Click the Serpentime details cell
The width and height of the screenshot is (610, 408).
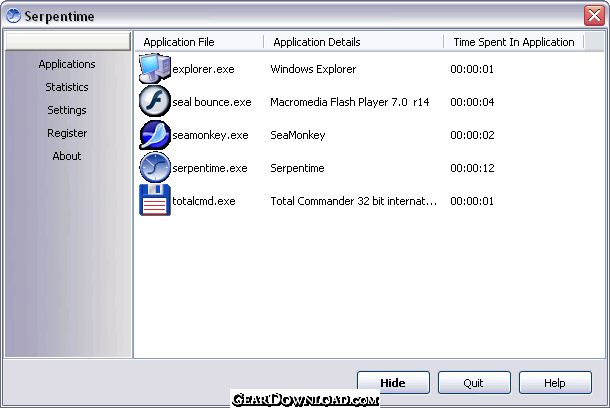pos(297,168)
